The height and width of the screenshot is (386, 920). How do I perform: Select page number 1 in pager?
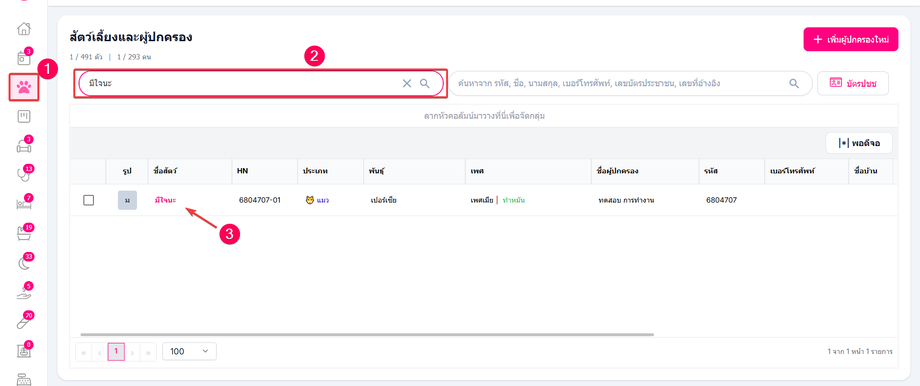(116, 352)
